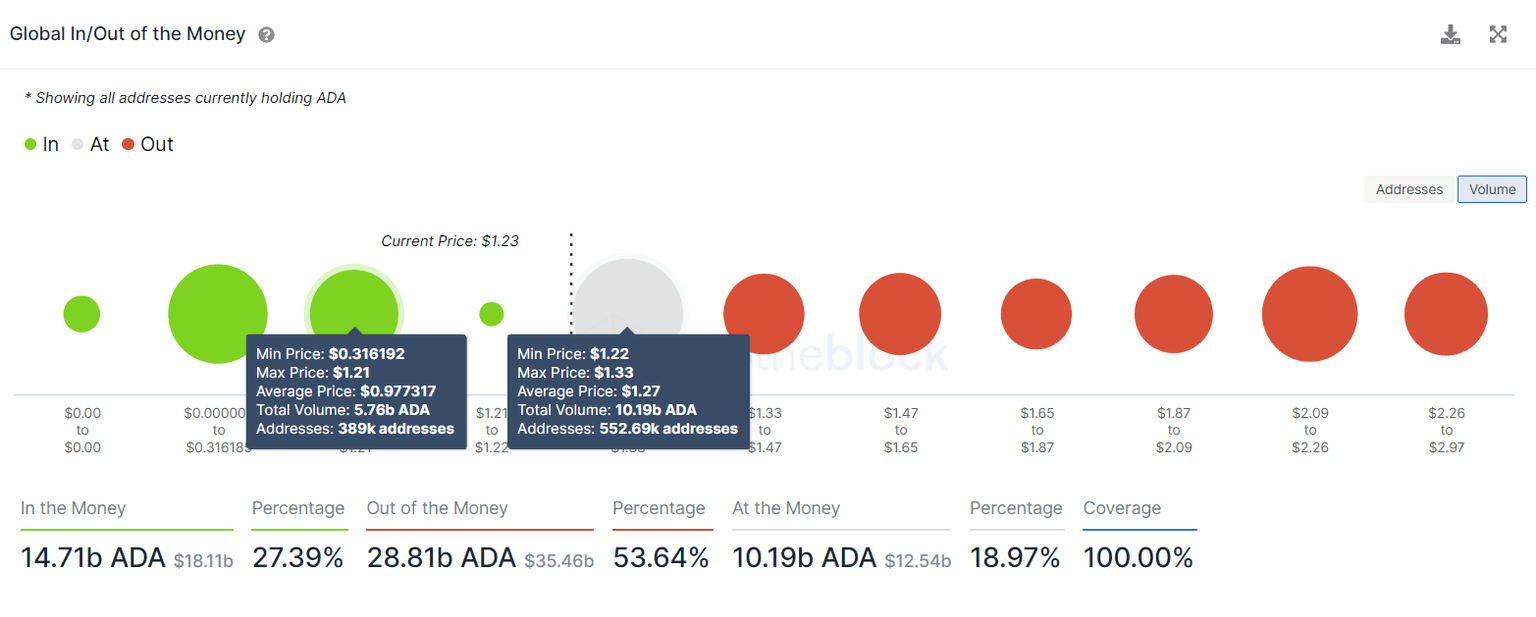
Task: Click the download chart icon
Action: pyautogui.click(x=1450, y=35)
